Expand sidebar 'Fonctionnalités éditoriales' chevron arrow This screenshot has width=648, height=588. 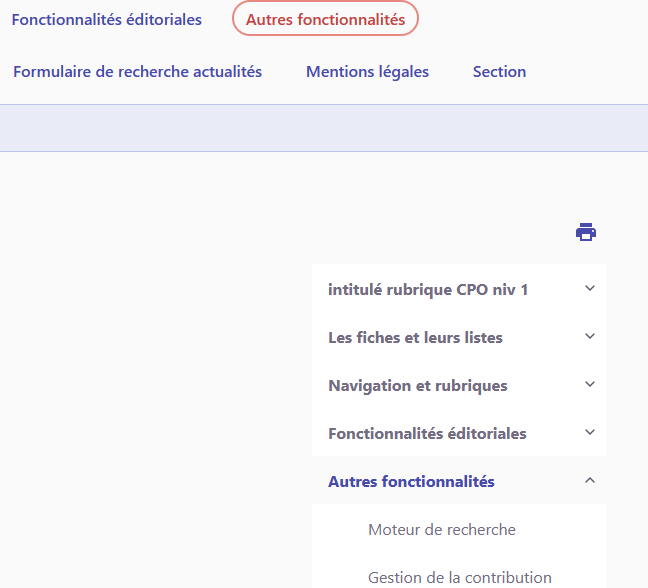click(x=590, y=432)
